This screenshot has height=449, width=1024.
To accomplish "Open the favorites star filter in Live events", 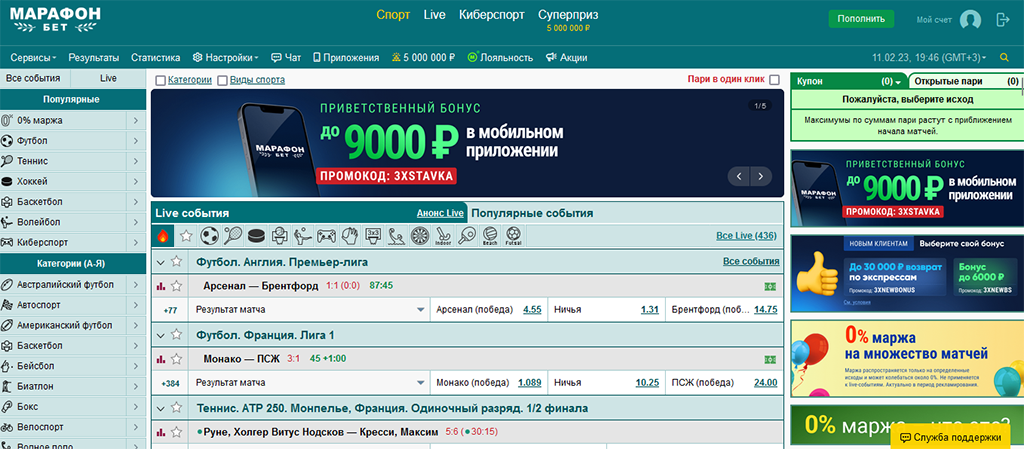I will pyautogui.click(x=186, y=236).
